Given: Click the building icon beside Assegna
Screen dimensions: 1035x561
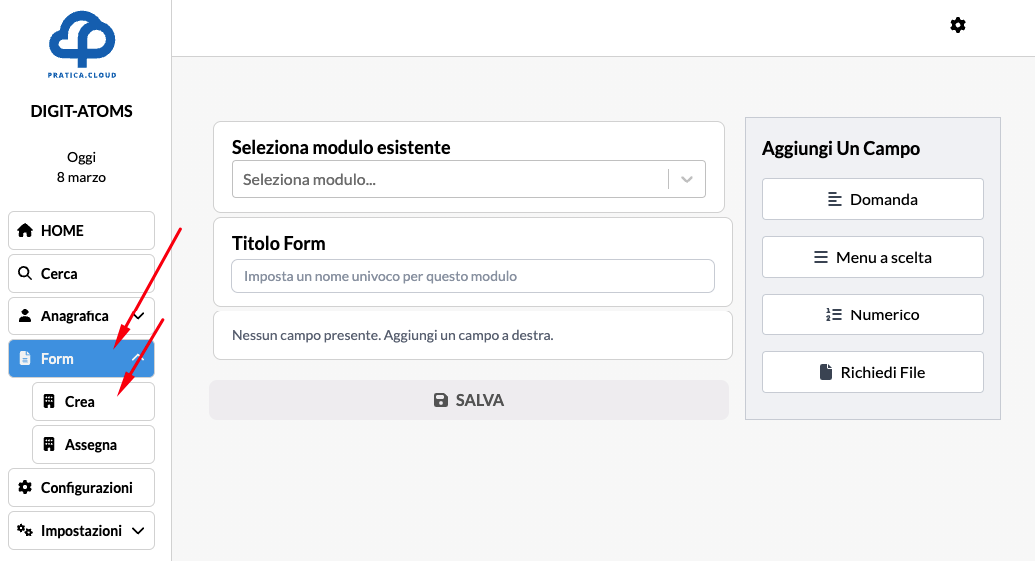Looking at the screenshot, I should point(49,445).
